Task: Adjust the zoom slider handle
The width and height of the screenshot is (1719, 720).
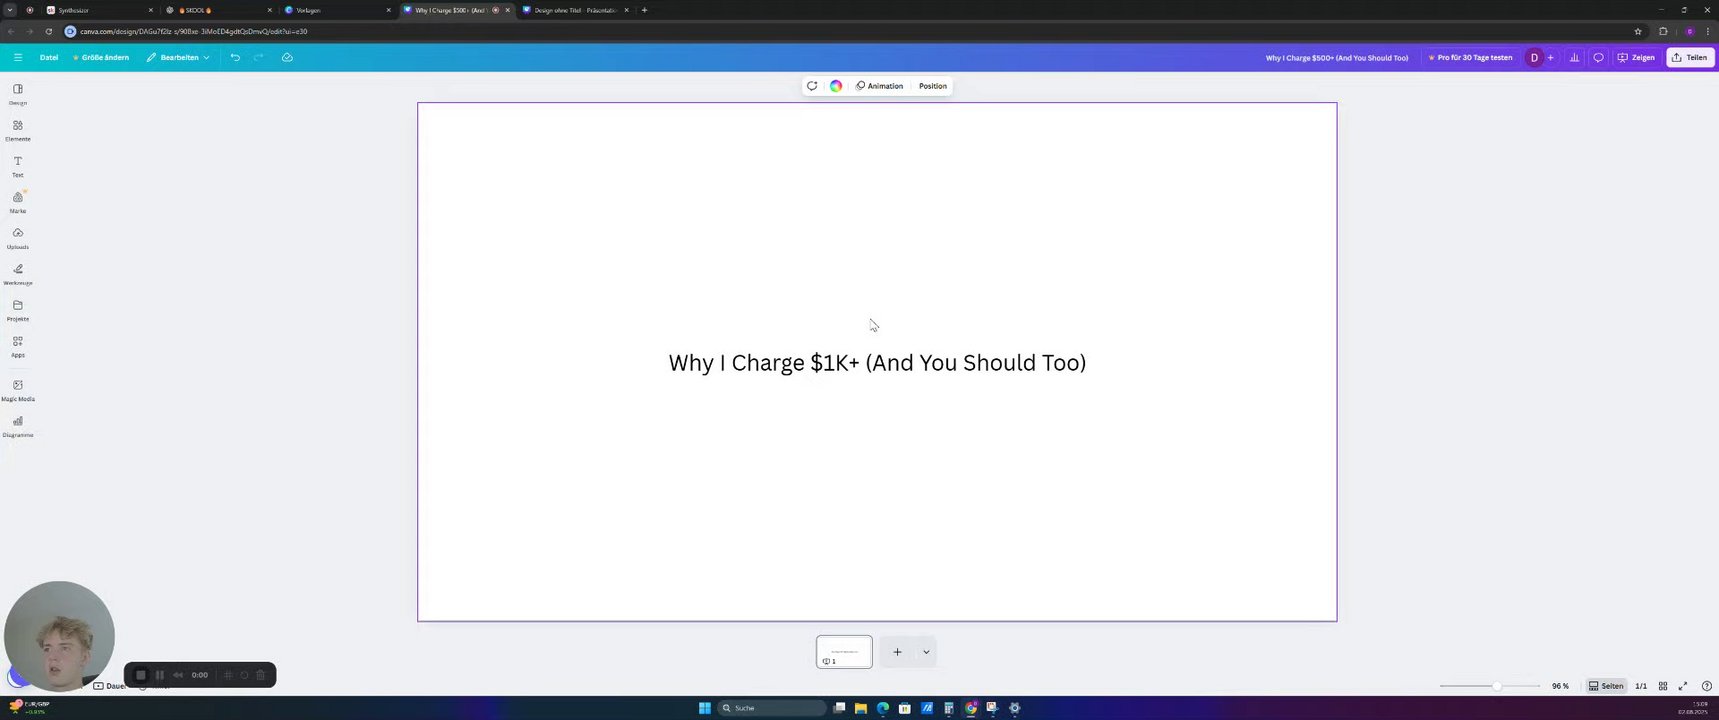Action: (1497, 686)
